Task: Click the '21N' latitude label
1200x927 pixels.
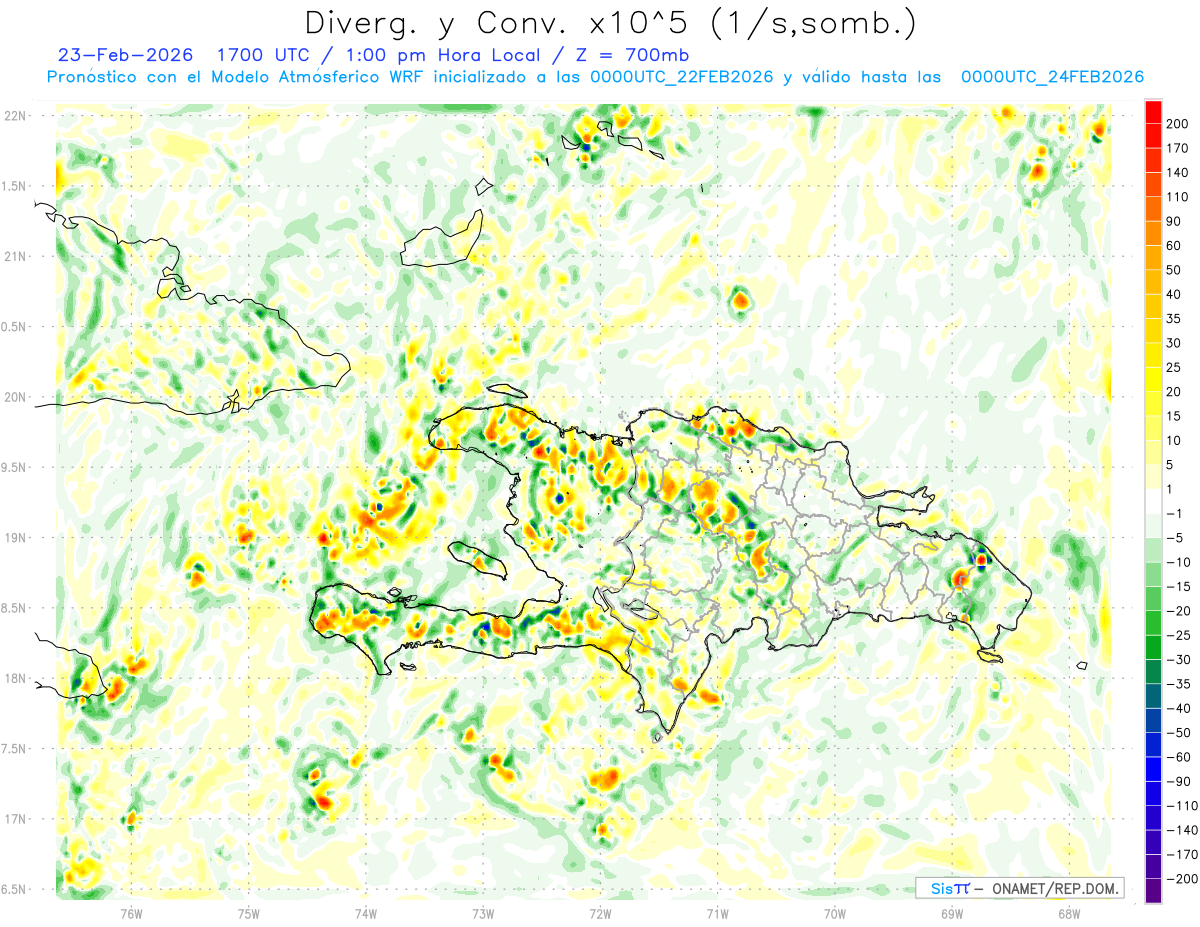Action: (14, 256)
